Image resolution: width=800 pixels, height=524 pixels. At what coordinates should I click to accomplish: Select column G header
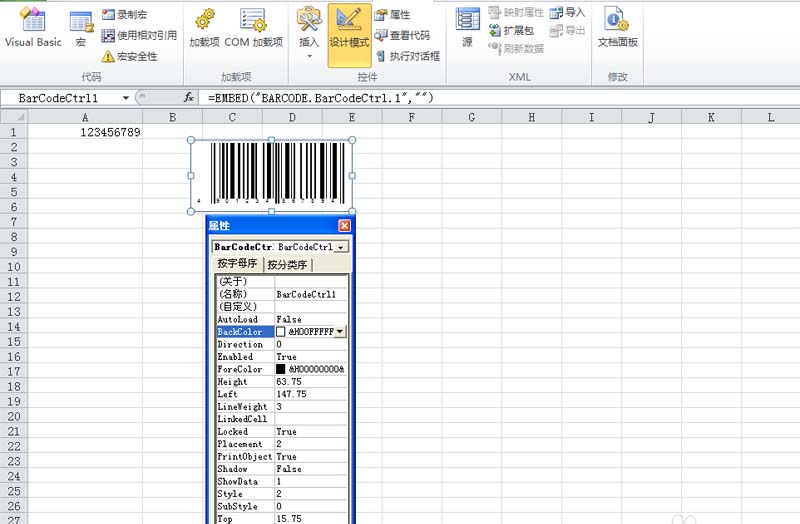pyautogui.click(x=471, y=117)
